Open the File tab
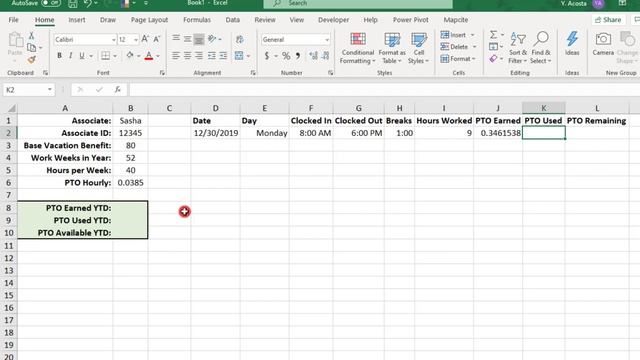This screenshot has width=640, height=360. [13, 20]
